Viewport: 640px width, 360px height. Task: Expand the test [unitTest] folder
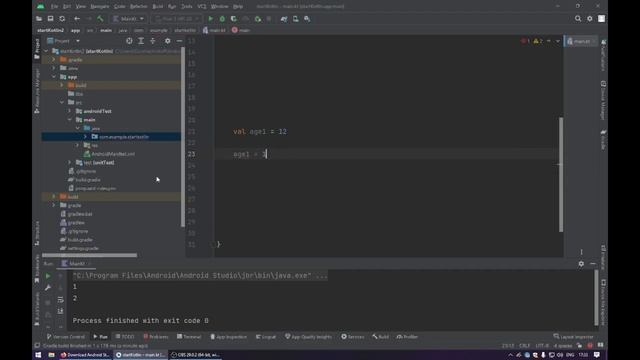point(69,162)
